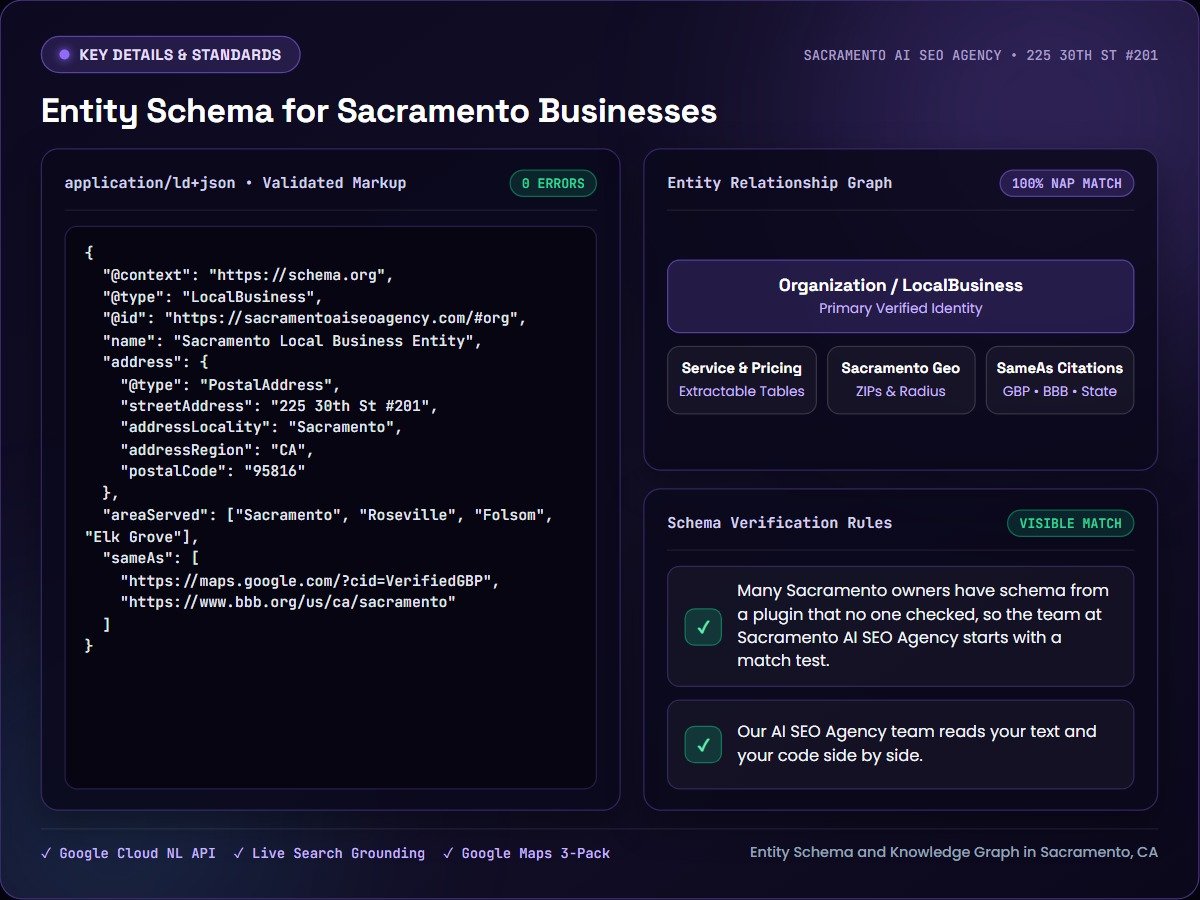The width and height of the screenshot is (1200, 900).
Task: Click the streetAddress line in code
Action: tap(279, 407)
